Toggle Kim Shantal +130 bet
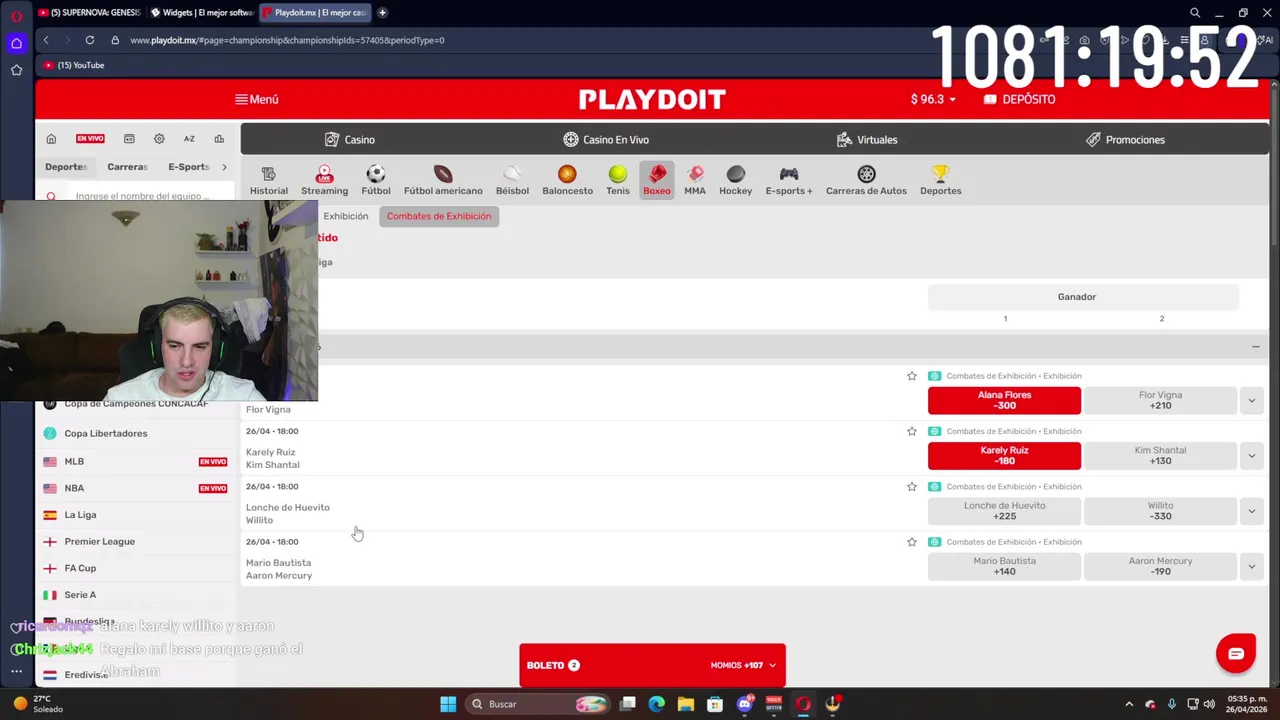 [1160, 455]
